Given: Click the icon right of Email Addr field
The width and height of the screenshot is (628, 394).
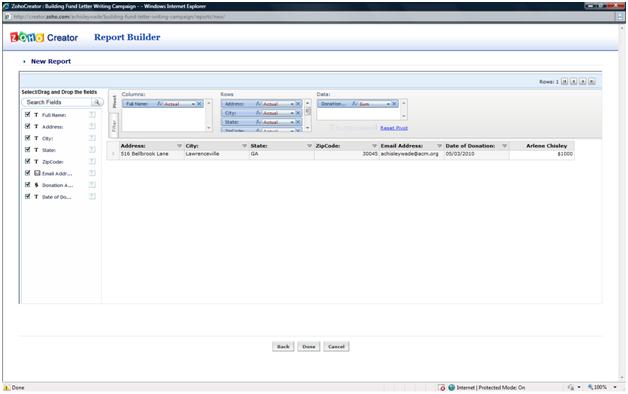Looking at the screenshot, I should pos(92,173).
